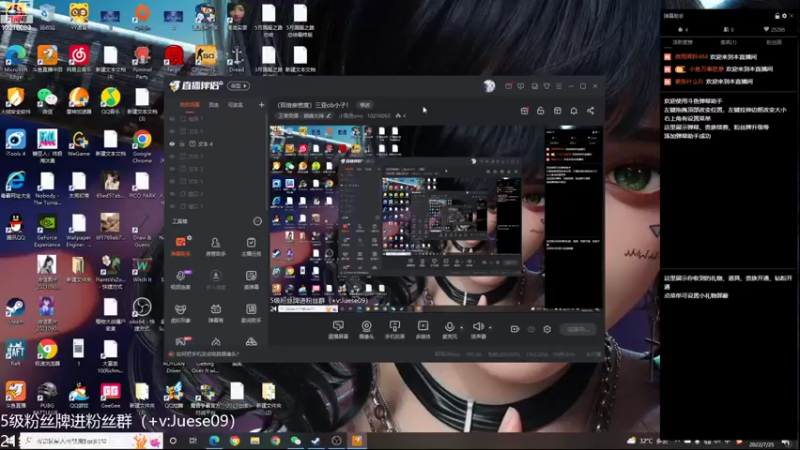The image size is (800, 450).
Task: Toggle lock on 弹幕助手 side panel
Action: pyautogui.click(x=777, y=16)
